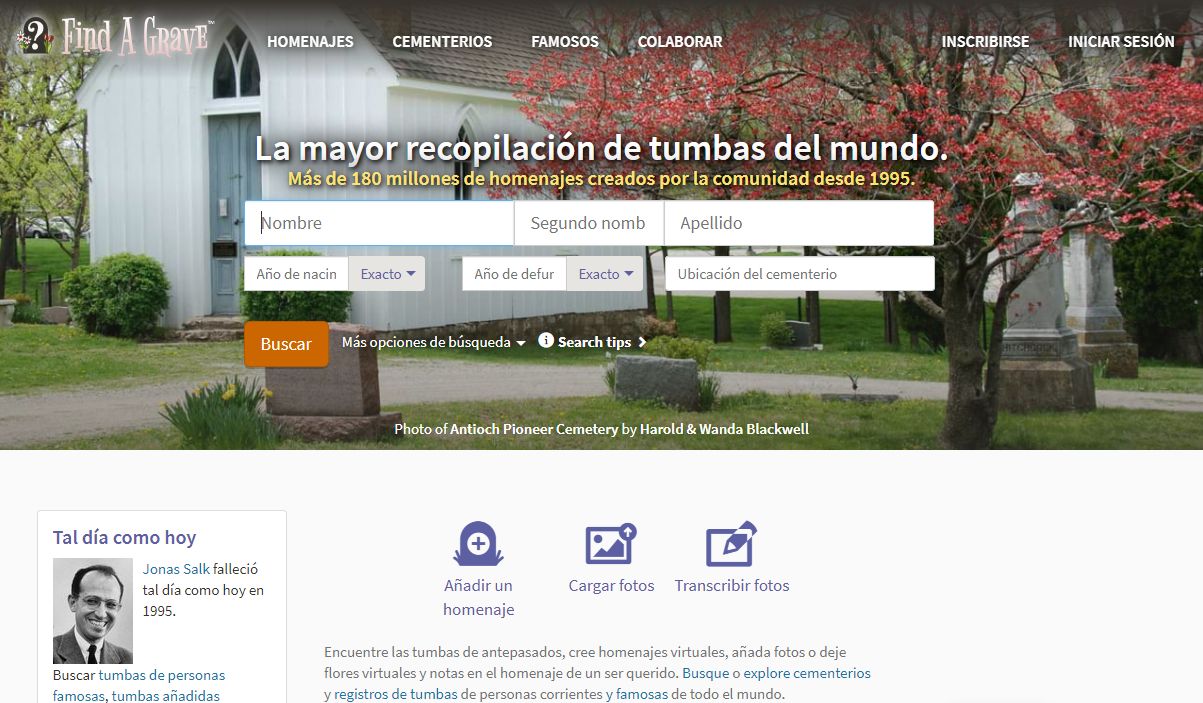Click the Ubicación del cementerio field

click(x=800, y=274)
